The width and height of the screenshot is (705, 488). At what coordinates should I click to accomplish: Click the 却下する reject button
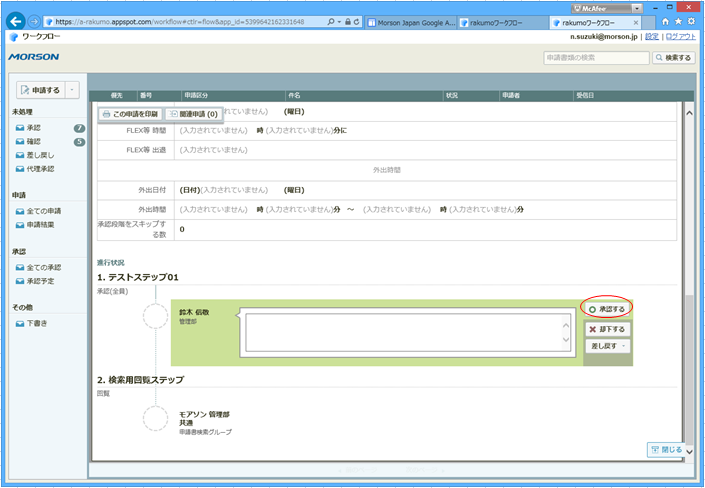click(607, 328)
